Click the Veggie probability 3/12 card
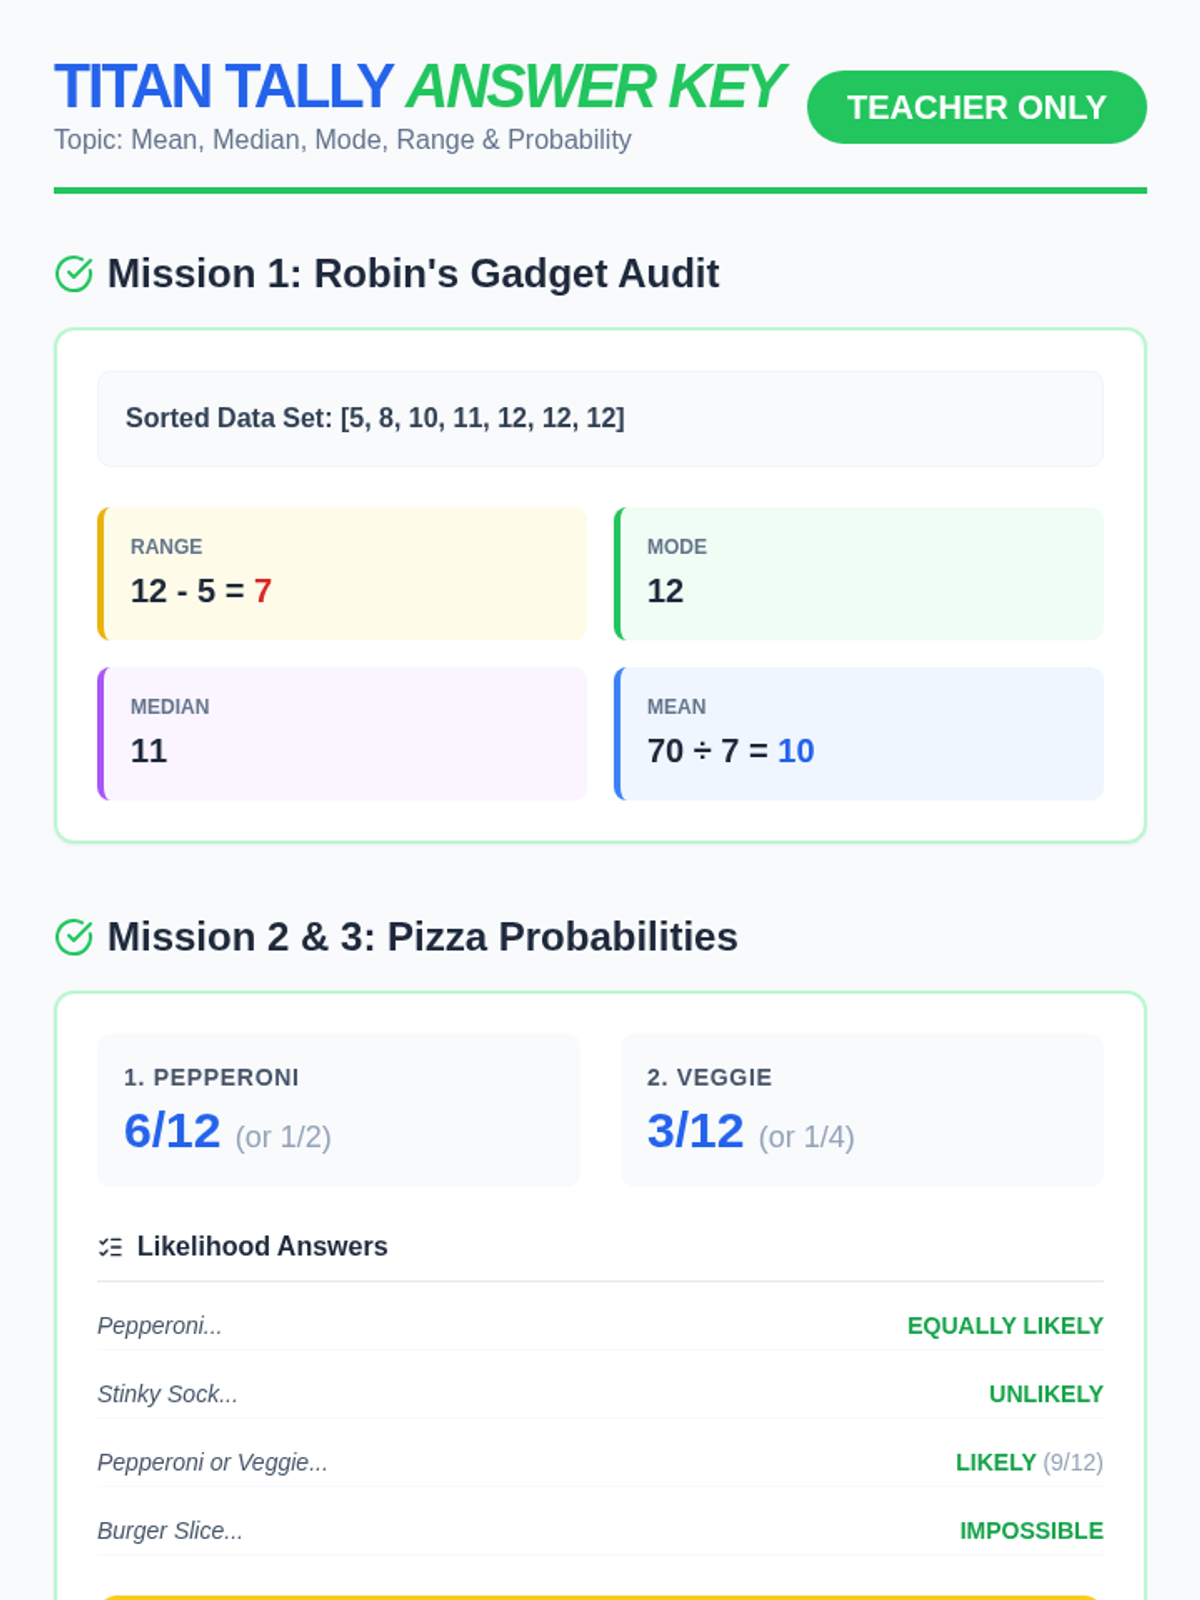Screen dimensions: 1200x1600 pos(861,1110)
